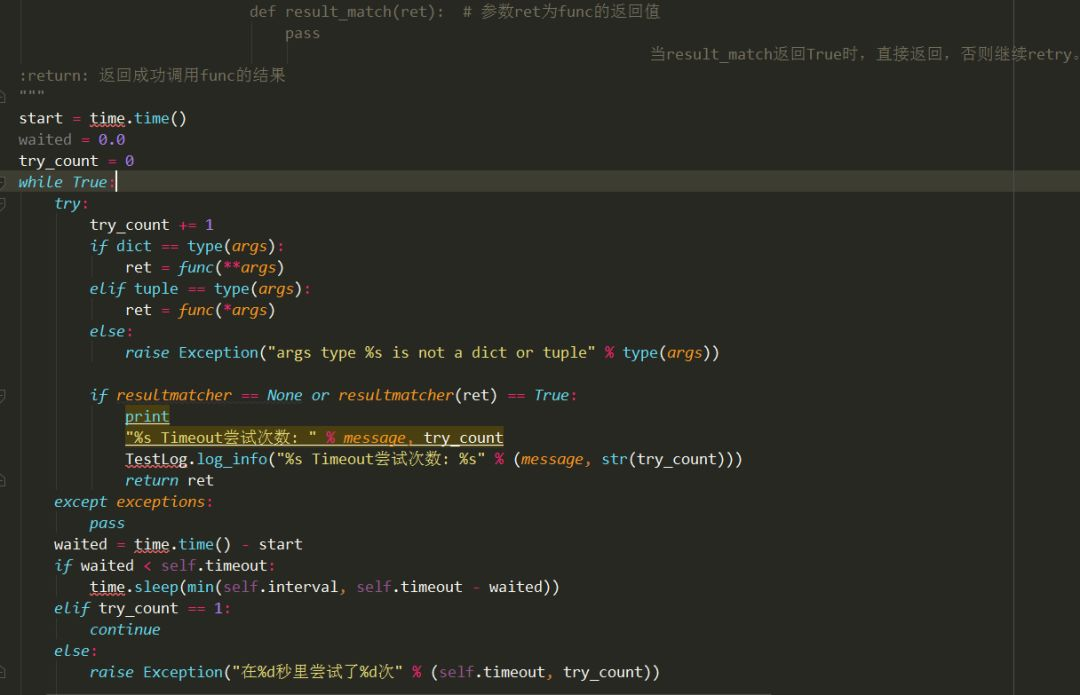Click raise Exception '在%d秒里尝试了%d次' line

click(375, 672)
